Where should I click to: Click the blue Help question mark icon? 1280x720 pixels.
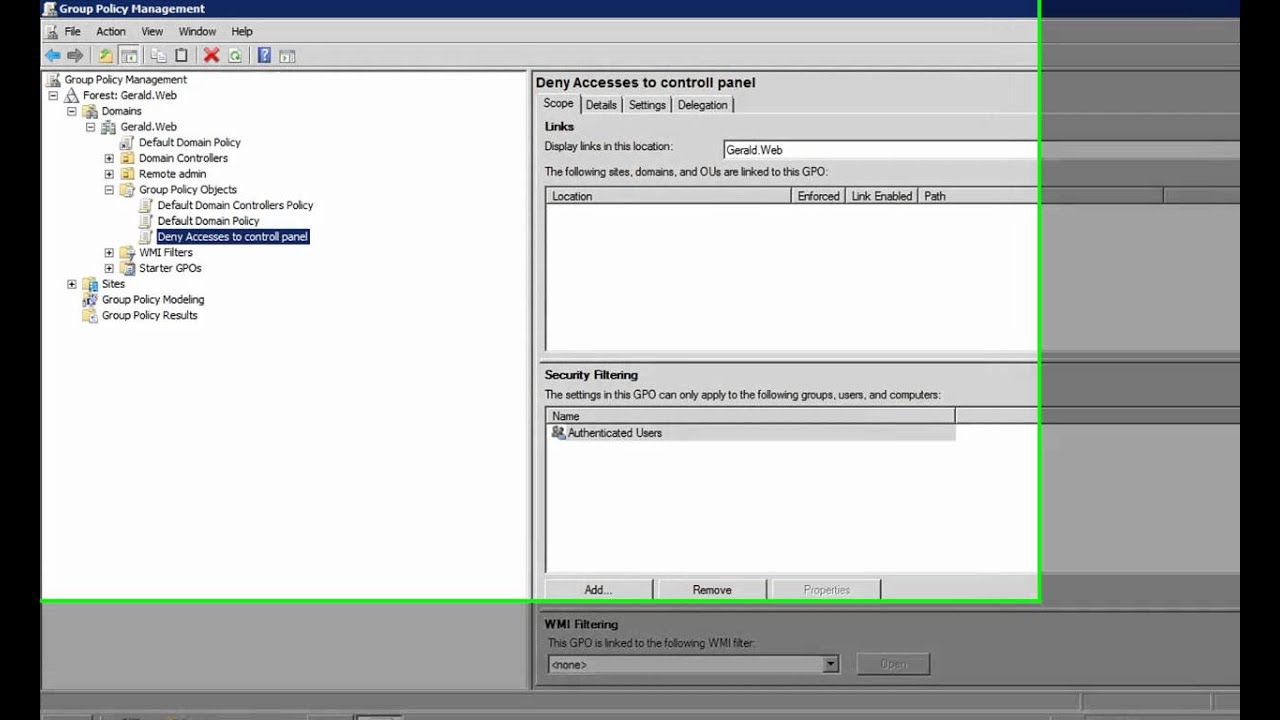pyautogui.click(x=264, y=56)
